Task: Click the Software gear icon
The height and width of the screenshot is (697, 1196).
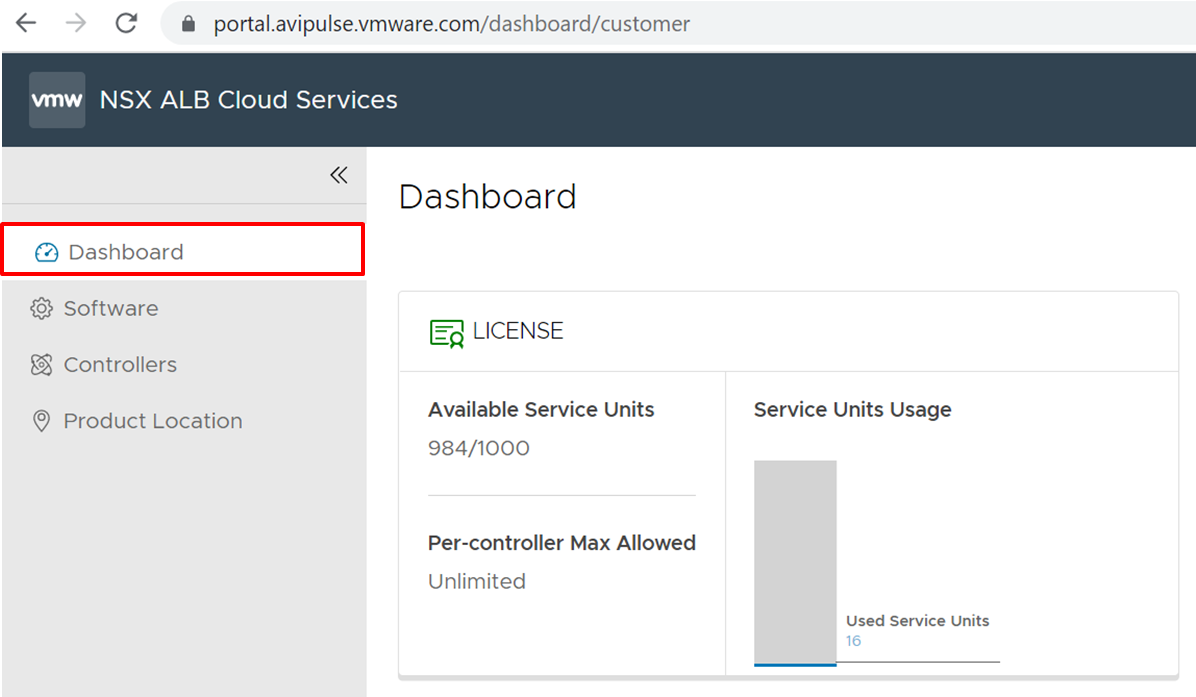Action: click(x=41, y=309)
